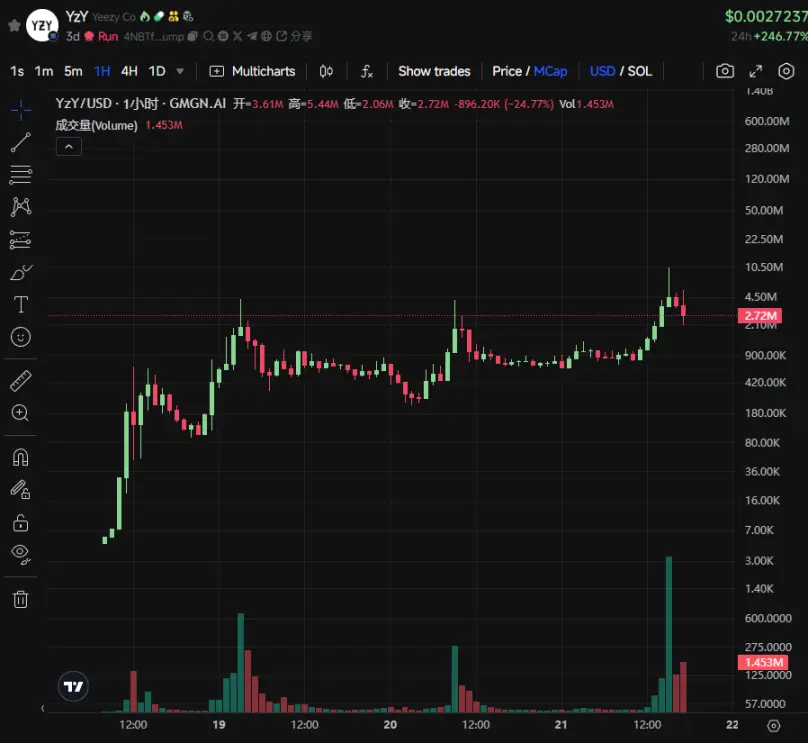Activate the zoom in tool
808x743 pixels.
[21, 413]
